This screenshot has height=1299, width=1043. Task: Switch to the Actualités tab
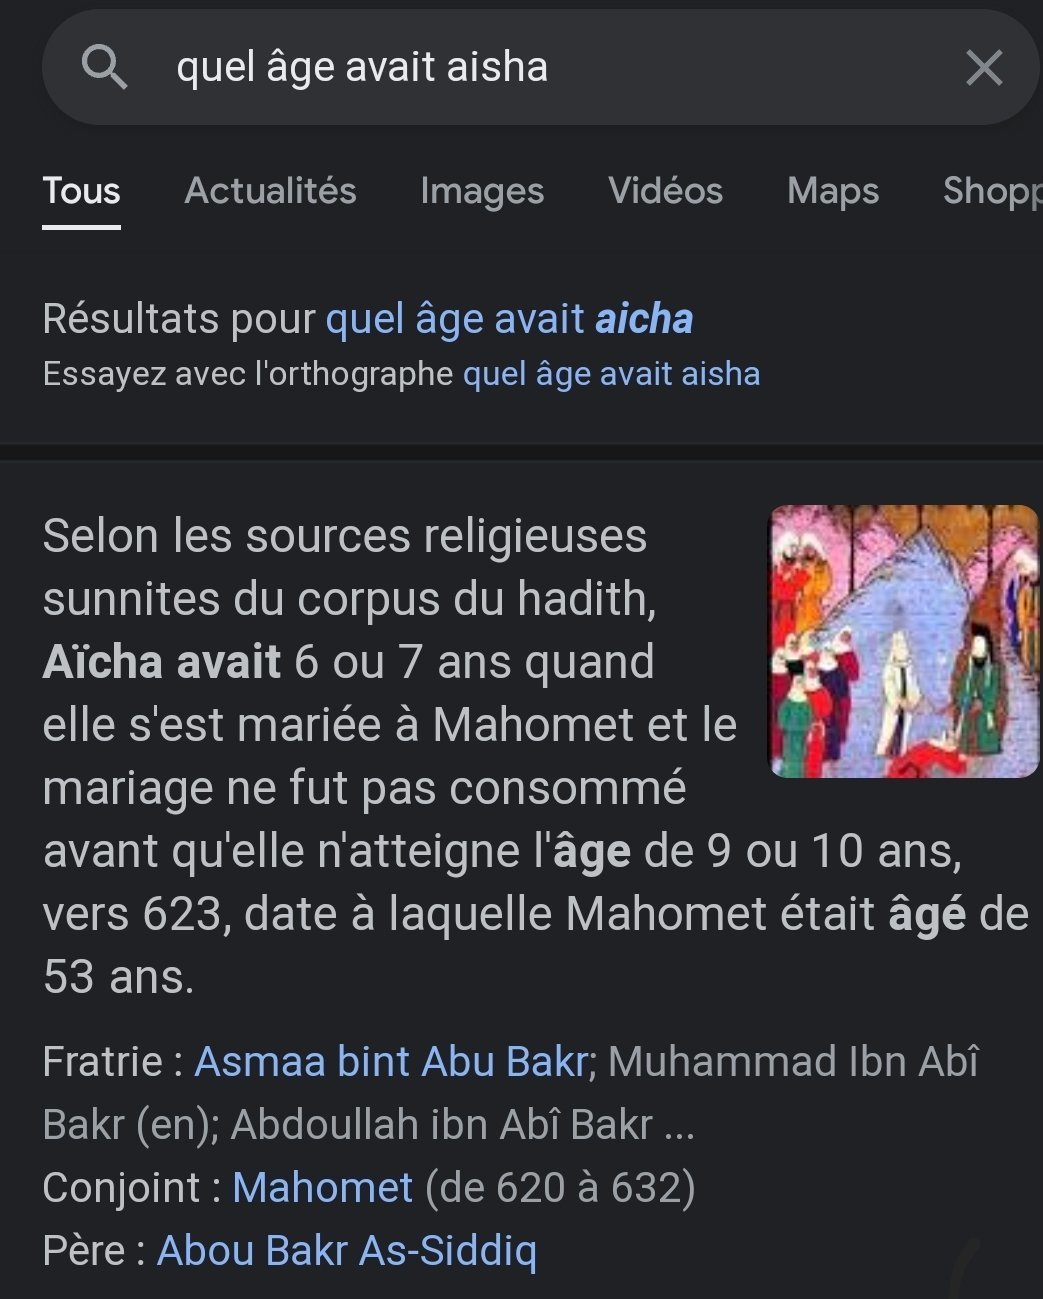[x=270, y=191]
